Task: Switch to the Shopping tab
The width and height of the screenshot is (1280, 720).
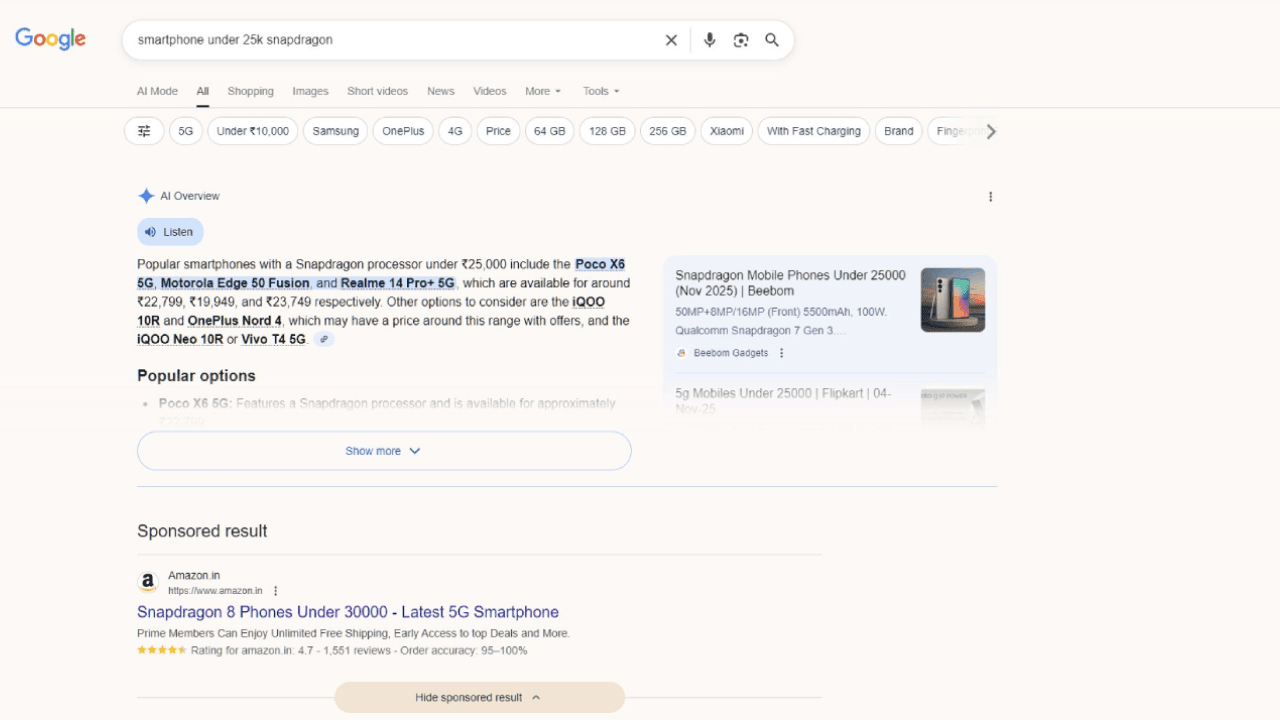Action: pos(250,91)
